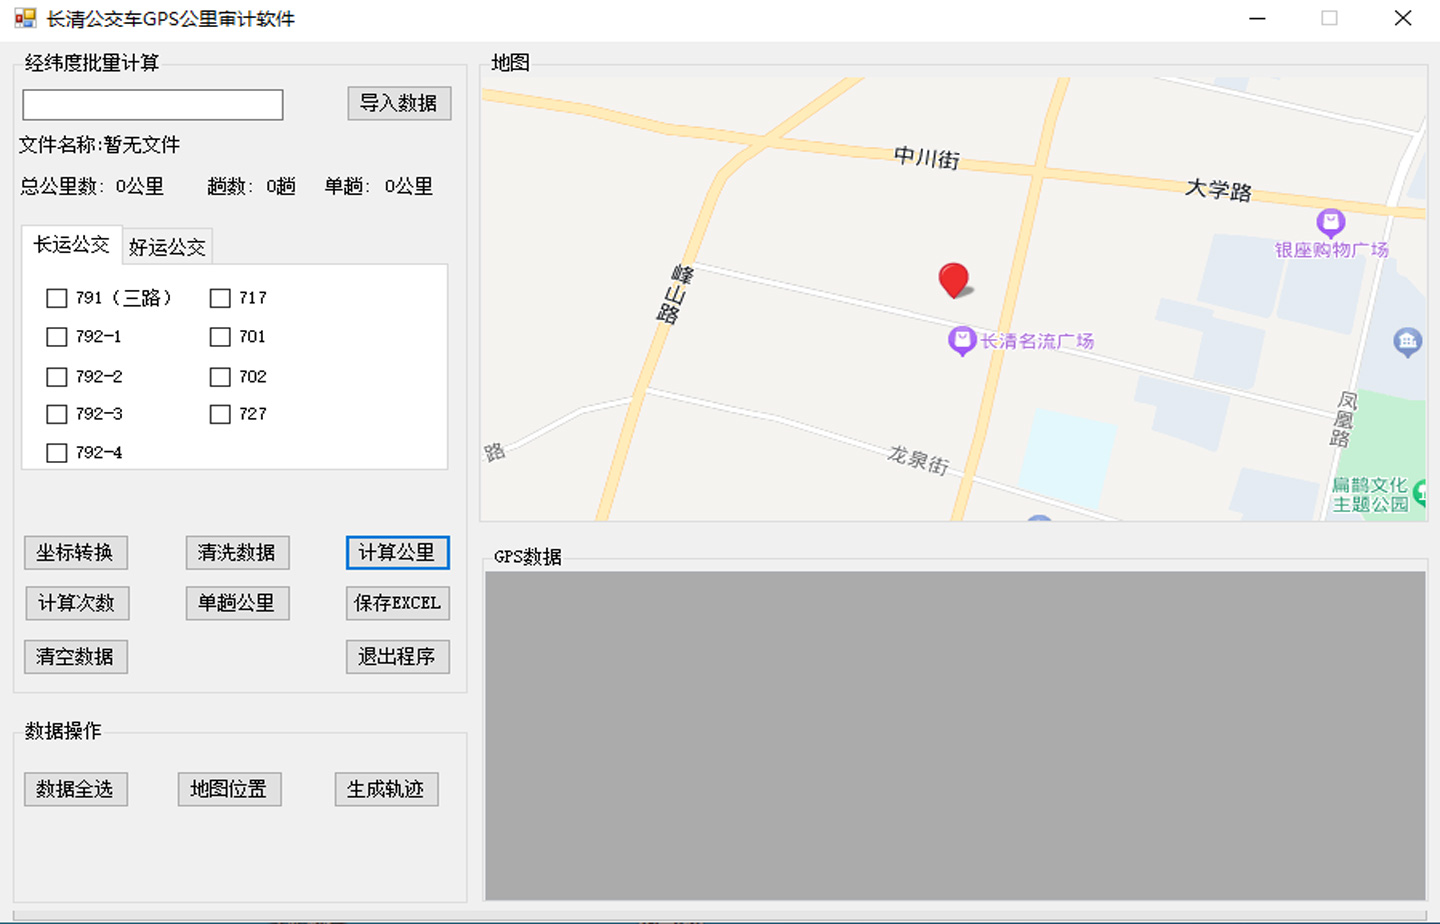Screen dimensions: 1440x924
Task: Click the 生成轨迹 button
Action: (x=386, y=789)
